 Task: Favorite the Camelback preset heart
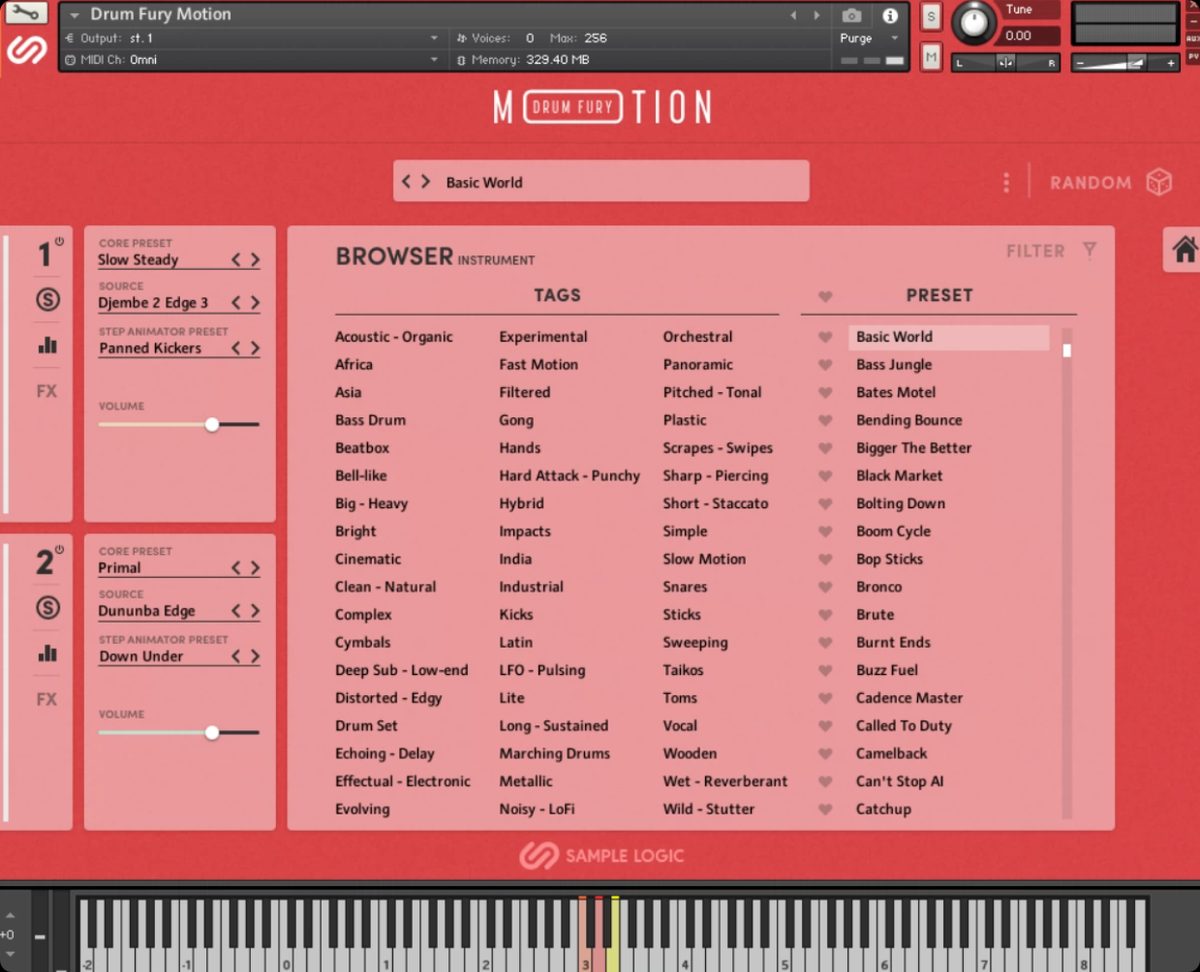[825, 754]
